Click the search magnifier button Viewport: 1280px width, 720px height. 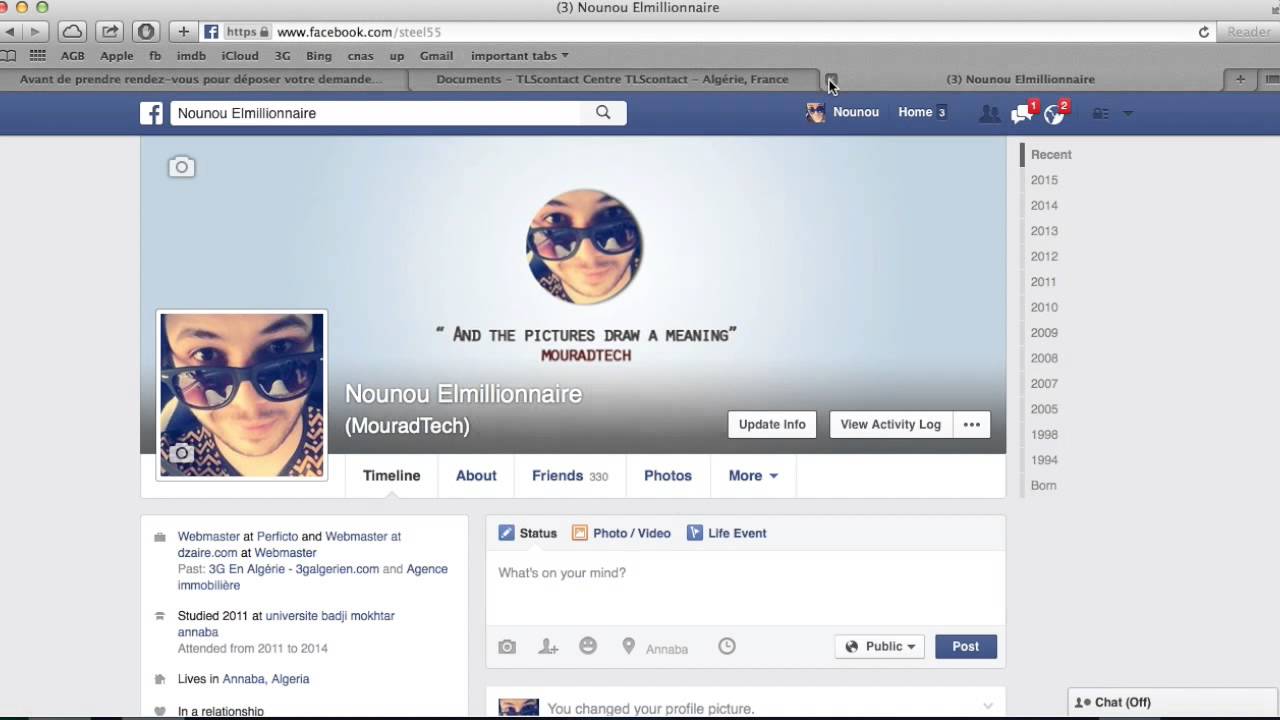pos(603,113)
